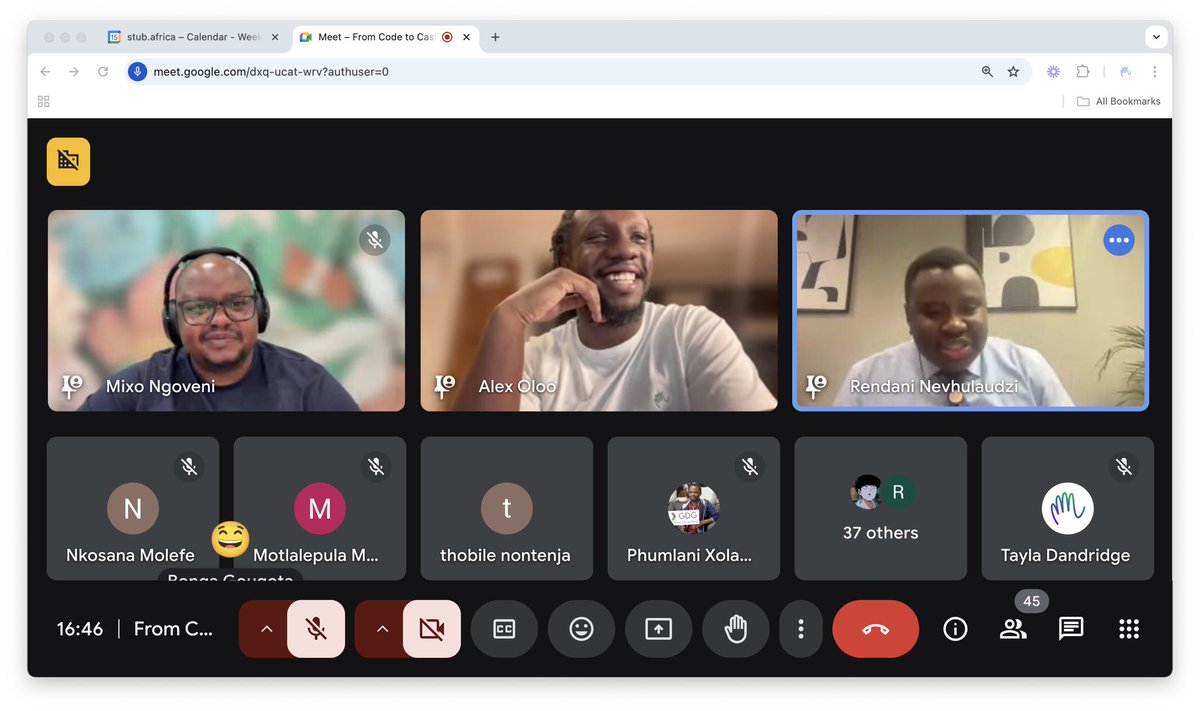Click the yellow camera-off indicator
The height and width of the screenshot is (711, 1200).
[68, 160]
